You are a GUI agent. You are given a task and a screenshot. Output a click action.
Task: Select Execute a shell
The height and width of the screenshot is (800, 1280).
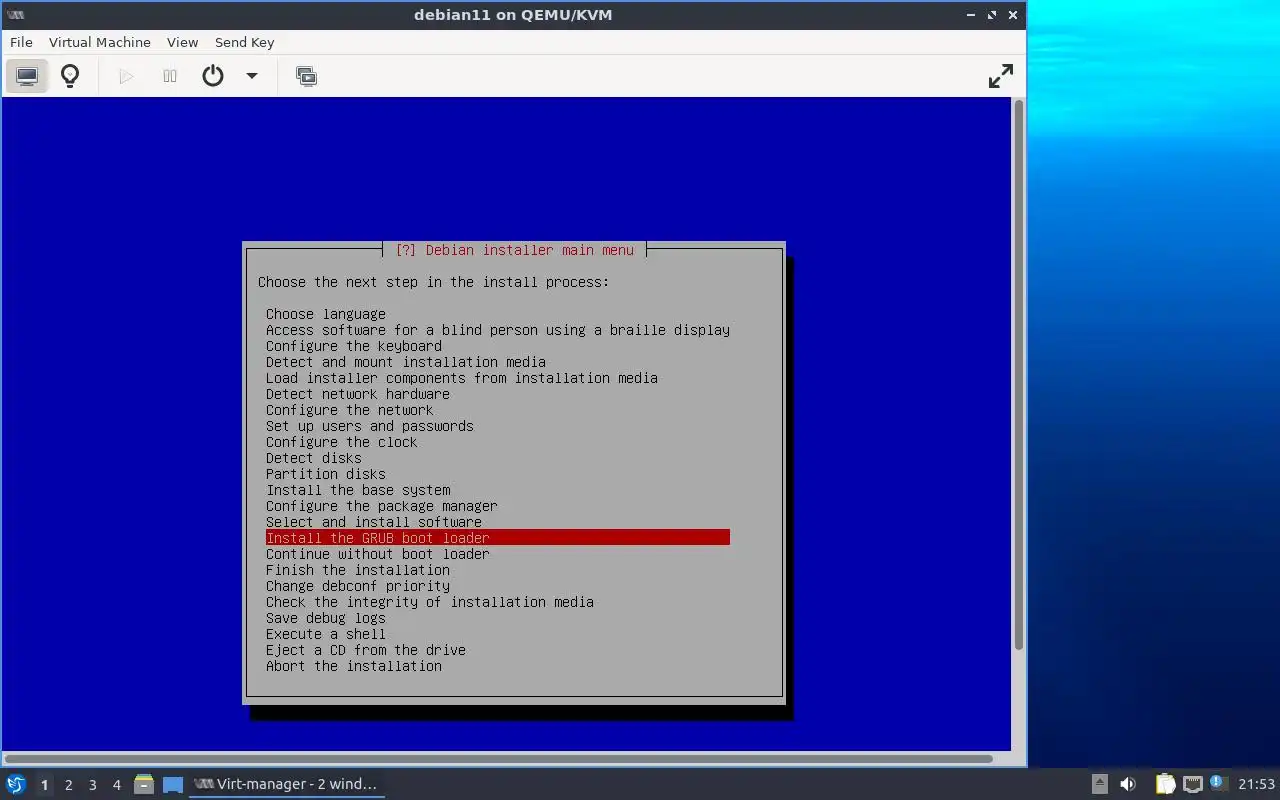[x=326, y=634]
